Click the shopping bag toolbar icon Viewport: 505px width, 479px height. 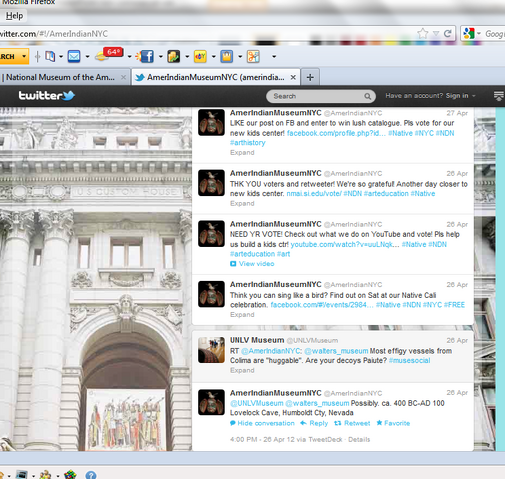coord(226,56)
